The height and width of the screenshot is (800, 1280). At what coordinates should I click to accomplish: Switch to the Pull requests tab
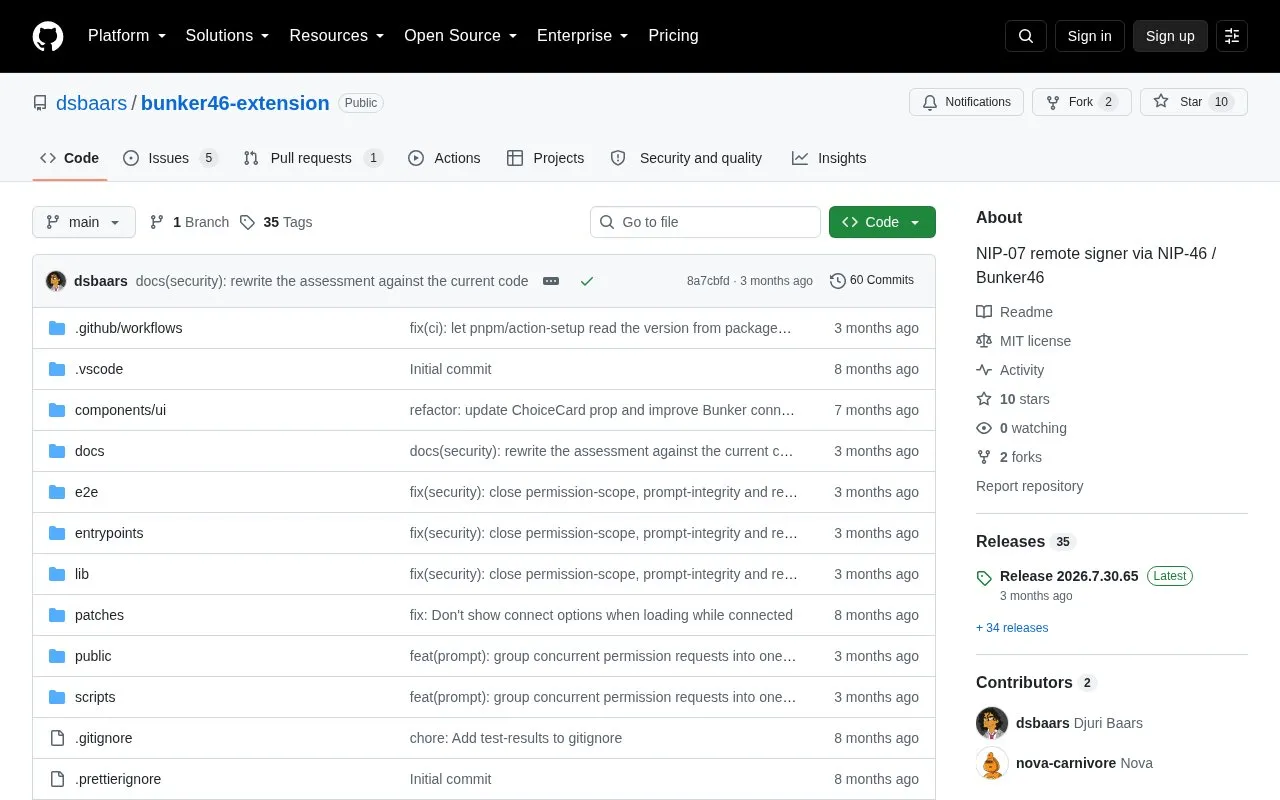tap(313, 158)
